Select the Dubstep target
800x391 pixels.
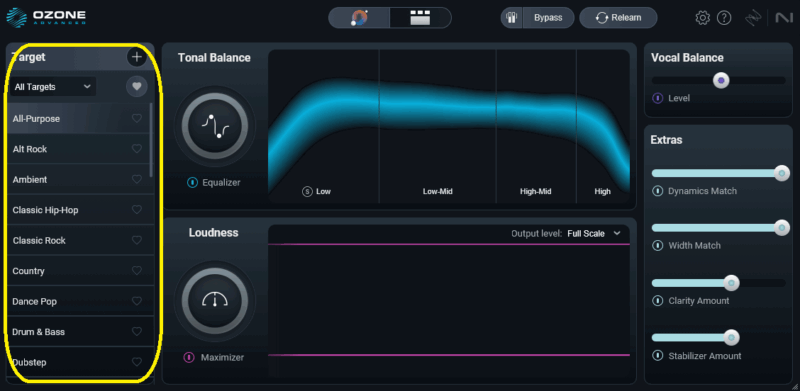click(x=80, y=362)
